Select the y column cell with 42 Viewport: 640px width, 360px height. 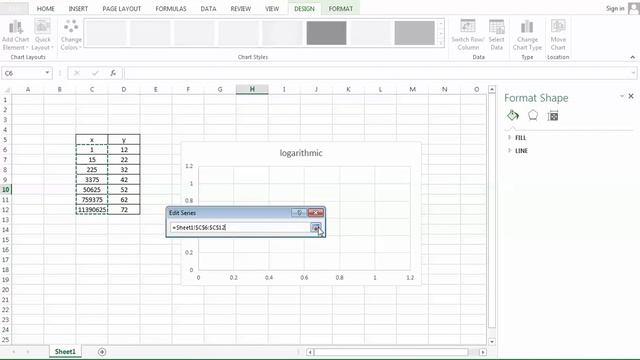pos(124,180)
